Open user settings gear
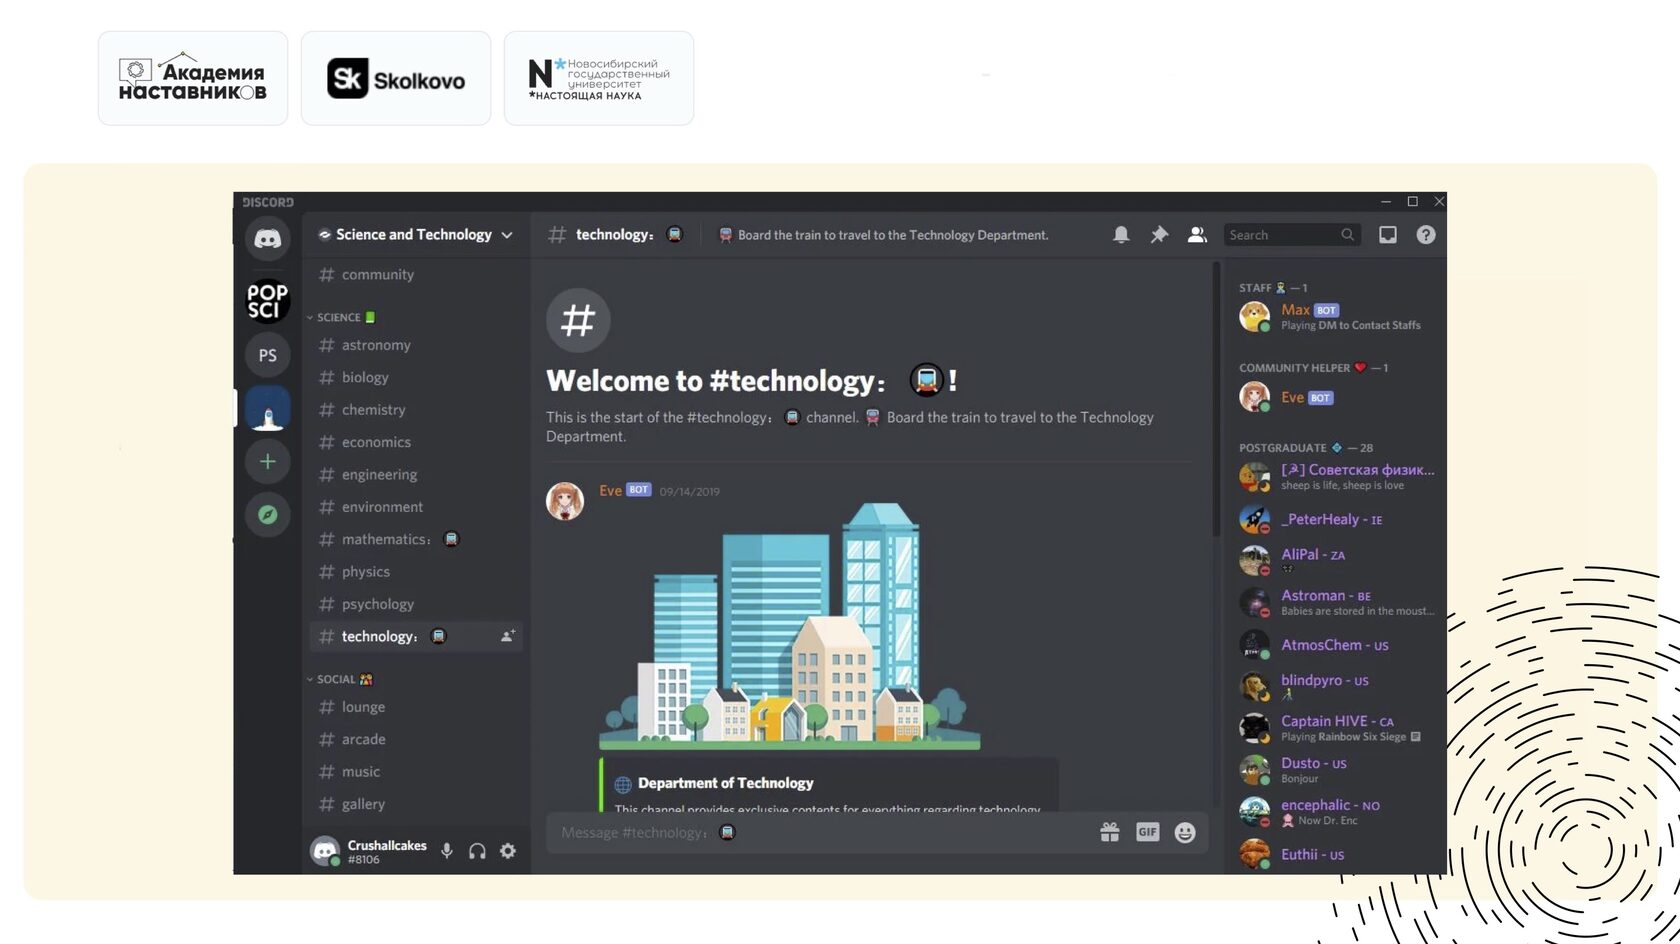The width and height of the screenshot is (1680, 944). tap(508, 851)
